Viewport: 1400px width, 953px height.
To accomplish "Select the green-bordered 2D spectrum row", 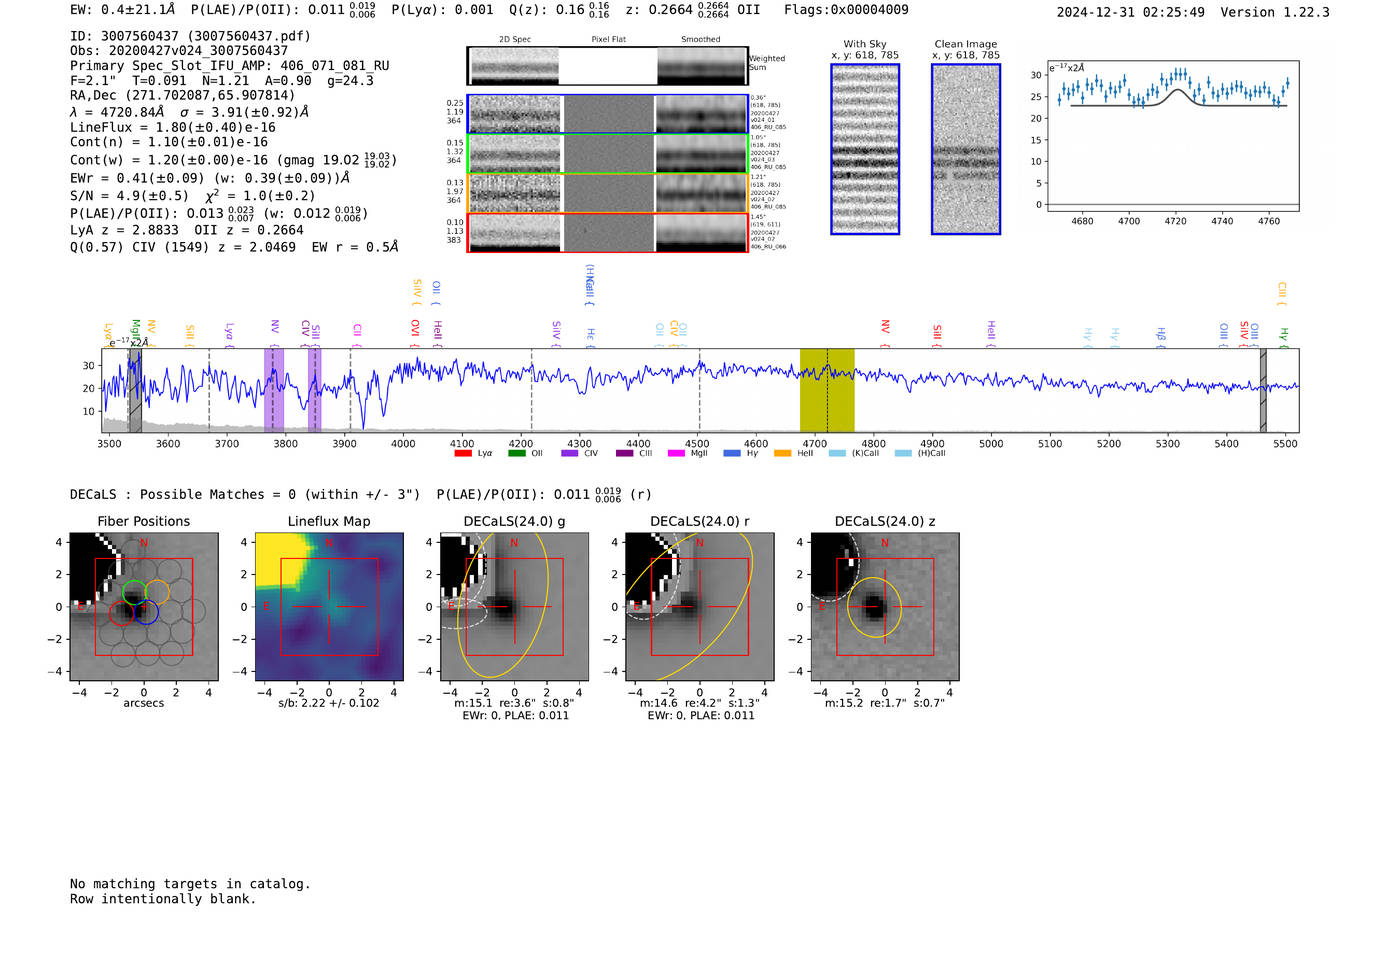I will tap(607, 154).
